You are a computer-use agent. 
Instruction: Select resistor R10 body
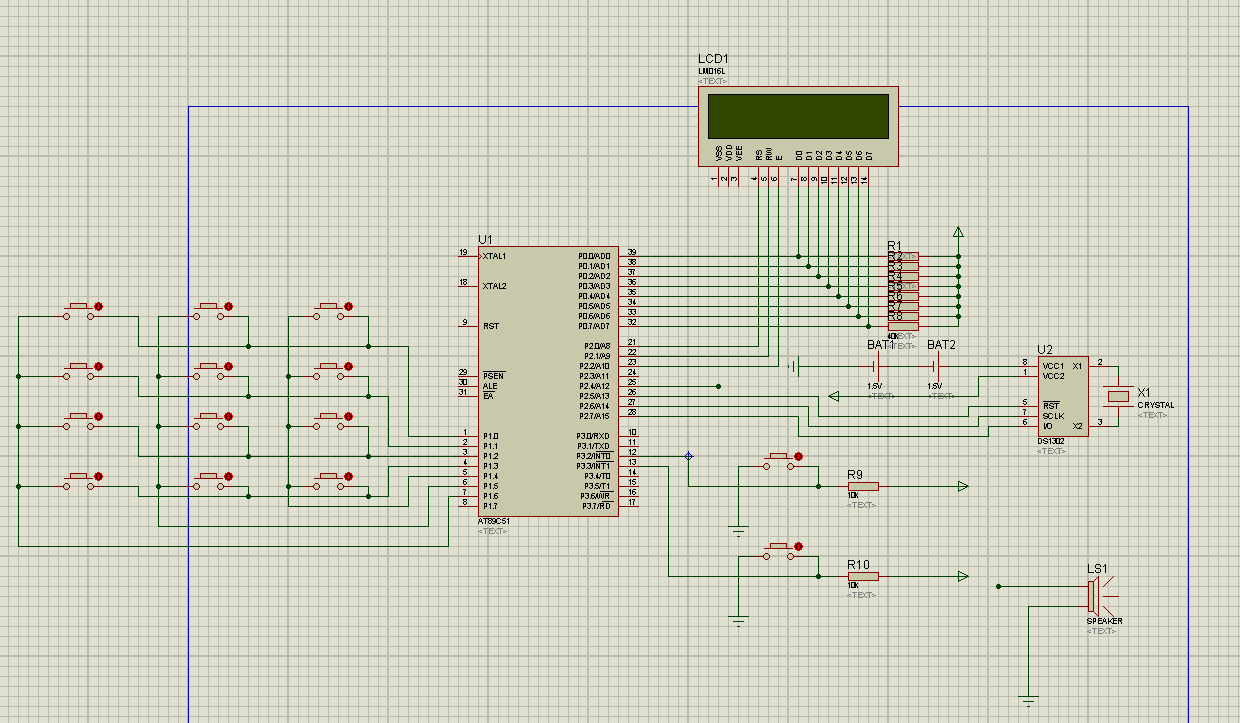862,576
